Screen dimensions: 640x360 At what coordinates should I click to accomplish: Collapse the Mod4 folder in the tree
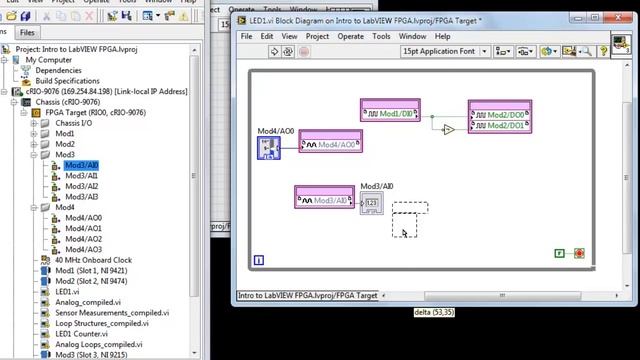(34, 207)
